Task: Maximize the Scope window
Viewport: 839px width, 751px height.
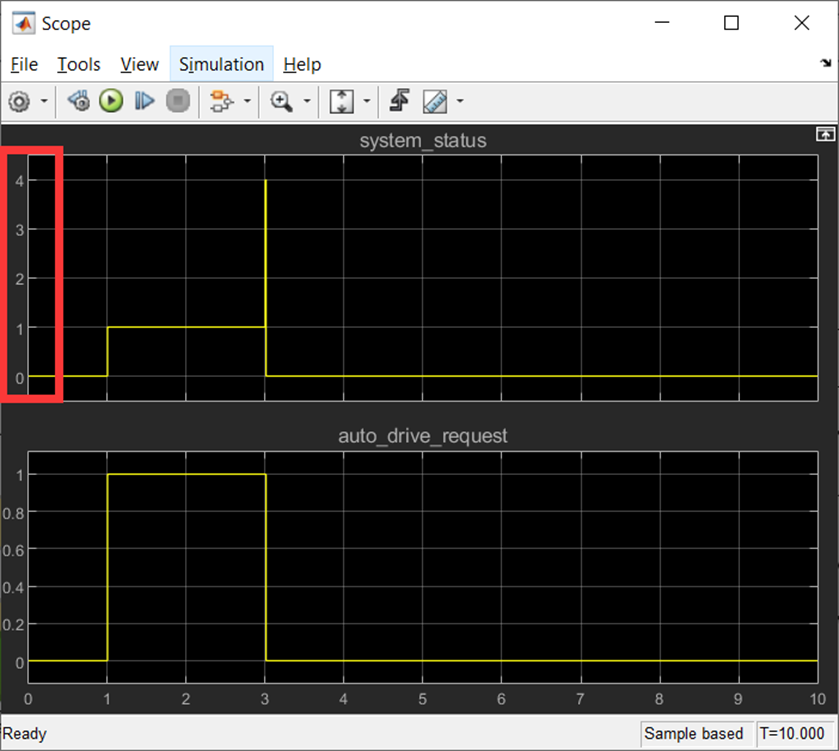Action: pos(731,22)
